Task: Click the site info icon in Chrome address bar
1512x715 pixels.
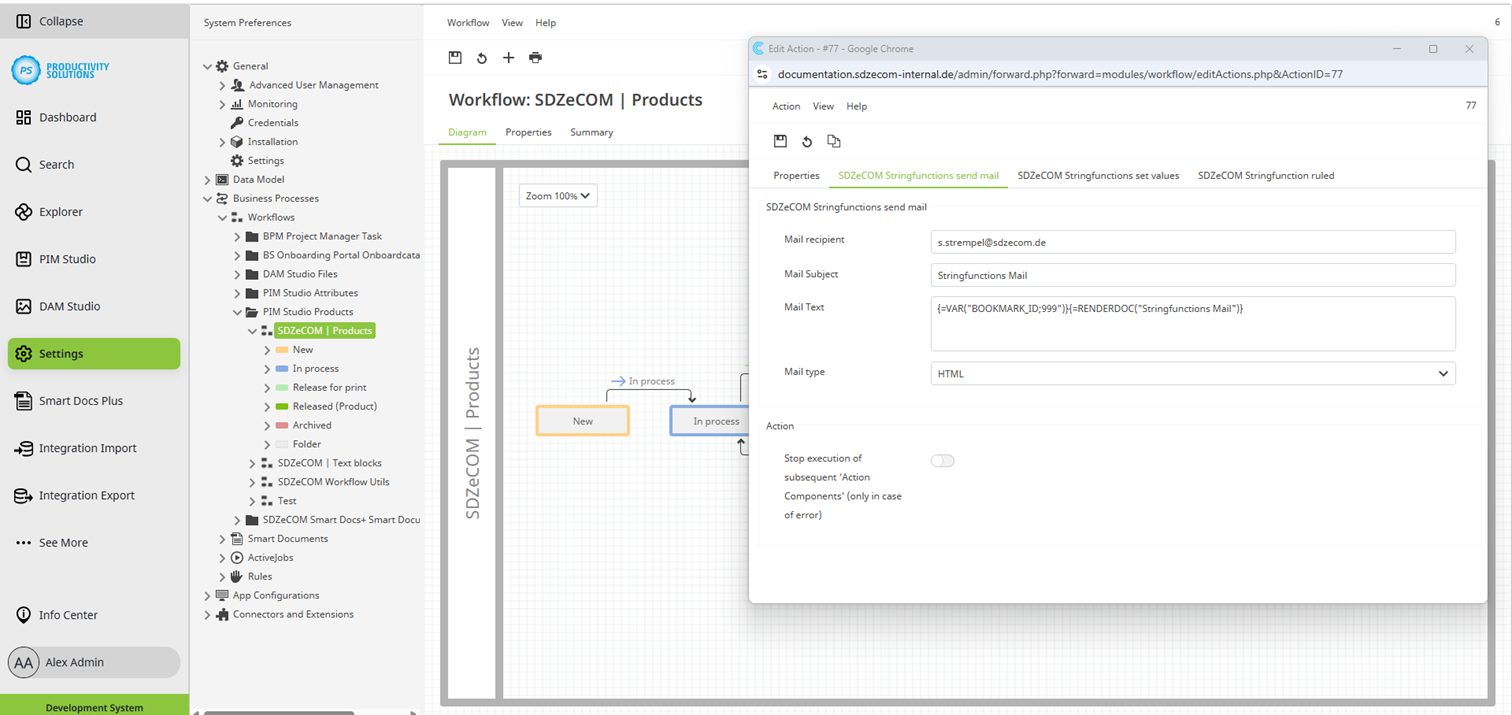Action: coord(762,74)
